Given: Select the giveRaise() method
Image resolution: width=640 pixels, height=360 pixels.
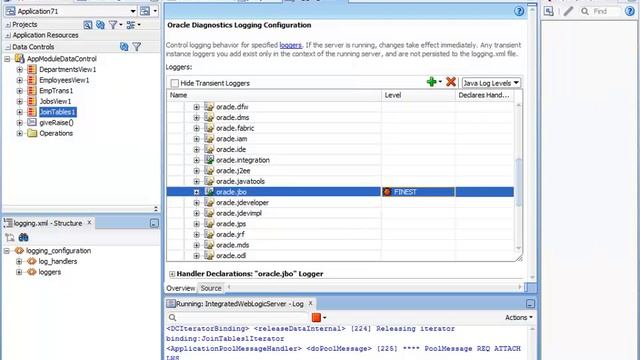Looking at the screenshot, I should pos(56,122).
